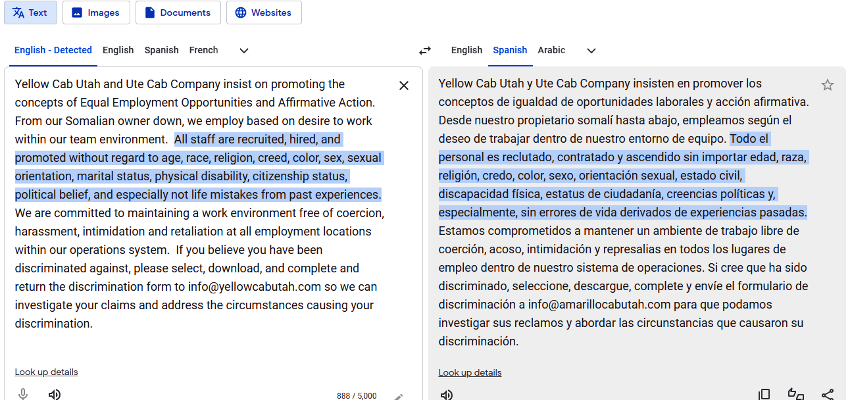This screenshot has height=400, width=850.
Task: Select French as source language
Action: (x=204, y=50)
